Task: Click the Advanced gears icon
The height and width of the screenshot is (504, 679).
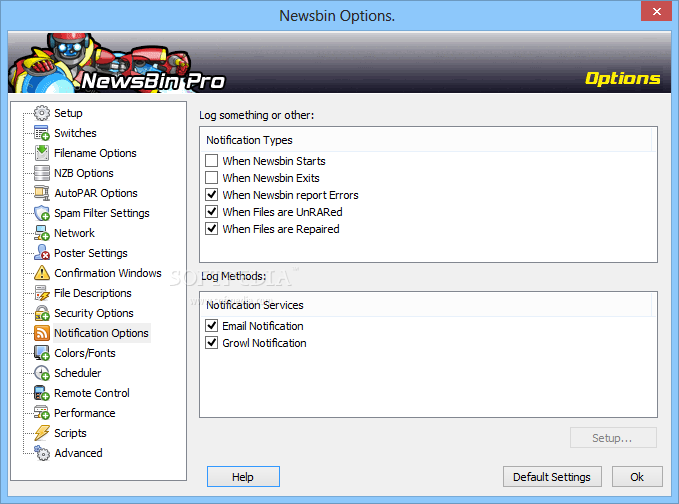Action: pyautogui.click(x=42, y=453)
